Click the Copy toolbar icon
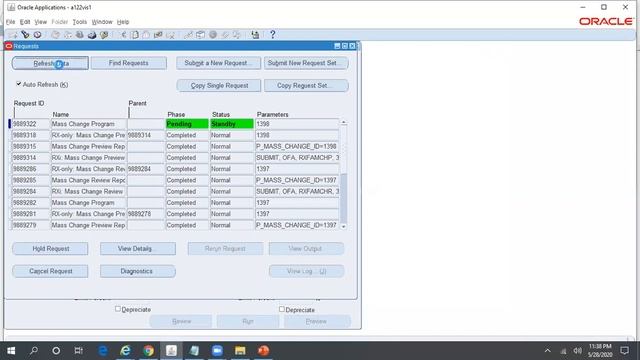 pyautogui.click(x=134, y=35)
